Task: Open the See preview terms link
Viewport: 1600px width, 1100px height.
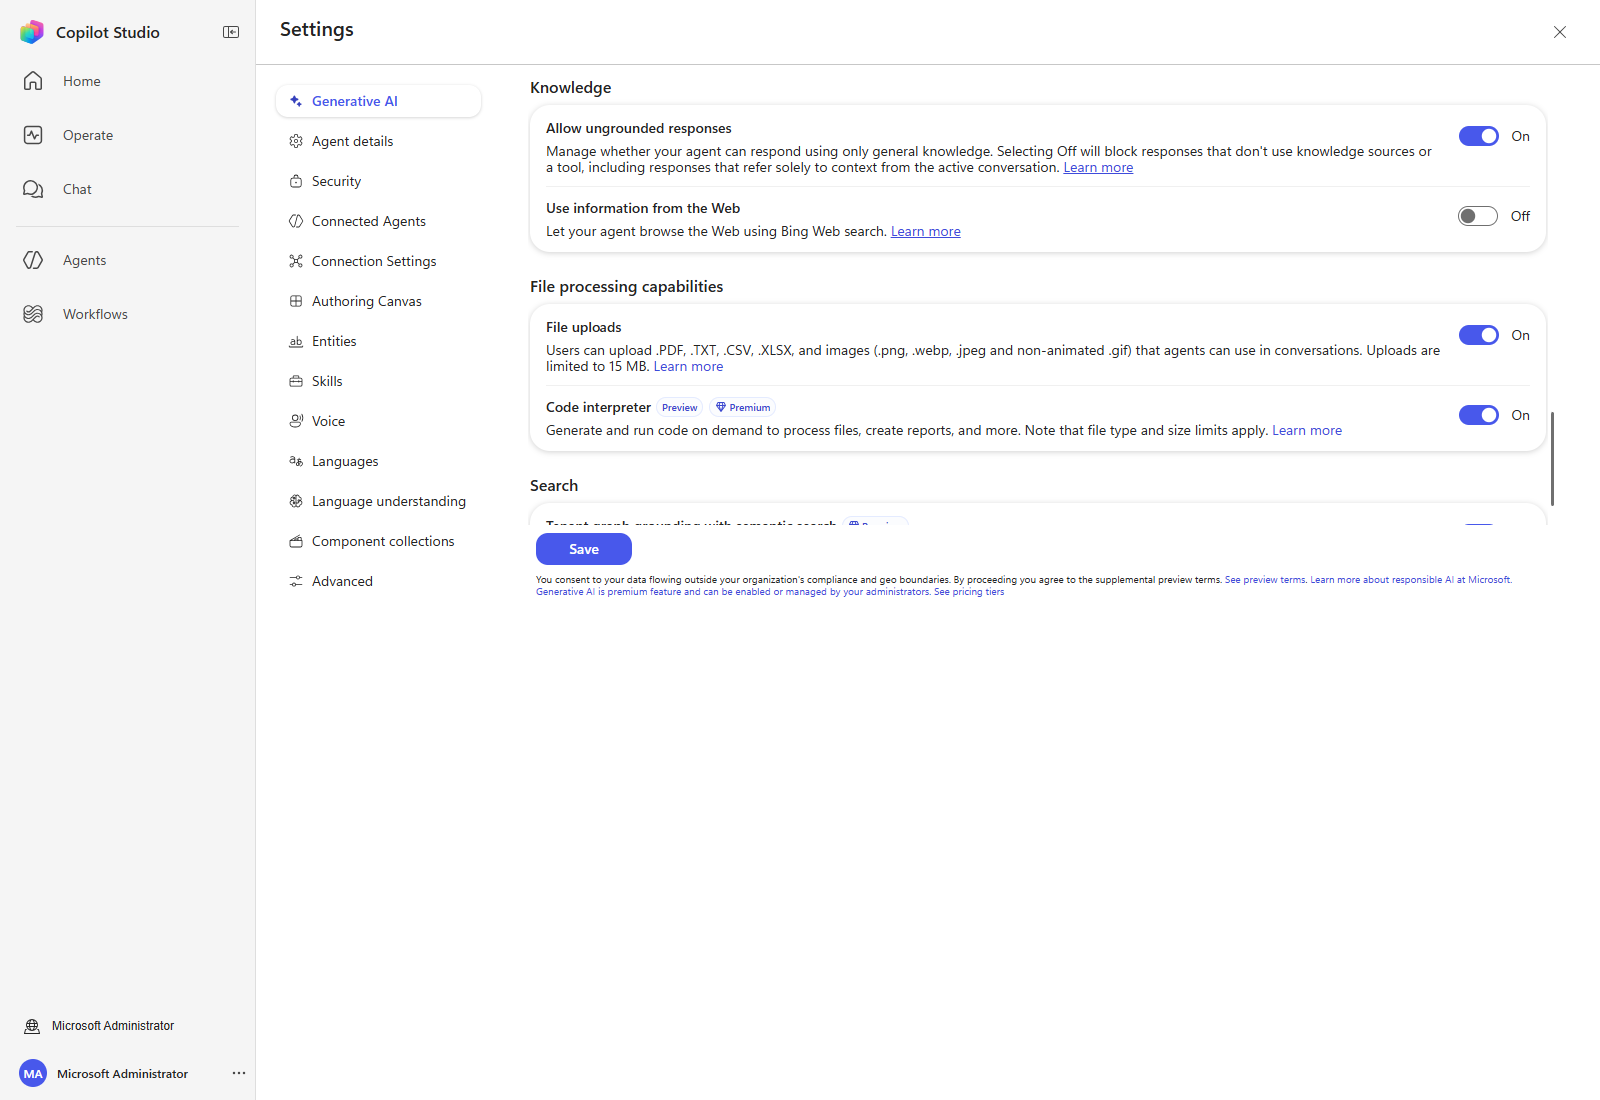Action: 1265,580
